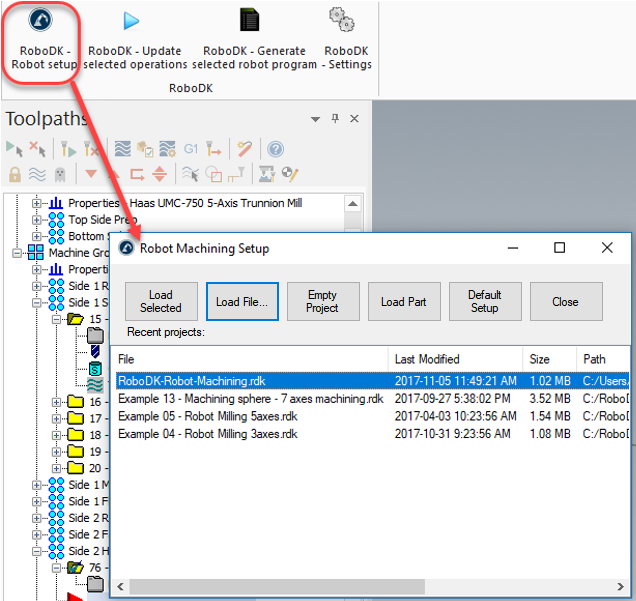
Task: Sort by Path column header
Action: pyautogui.click(x=603, y=359)
